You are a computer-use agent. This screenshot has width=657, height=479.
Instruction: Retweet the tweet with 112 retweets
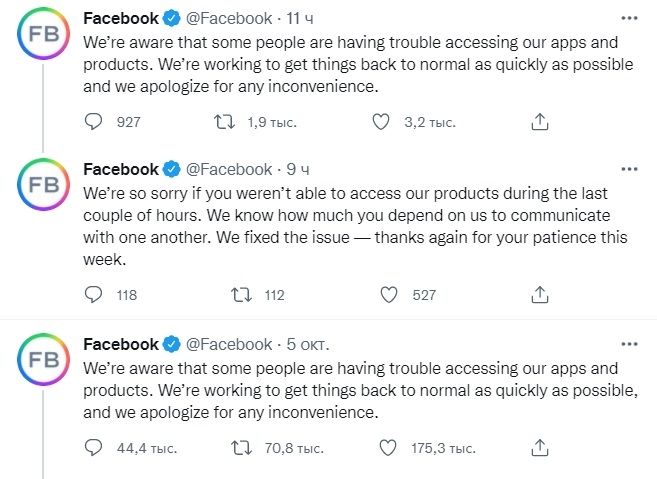pos(241,295)
